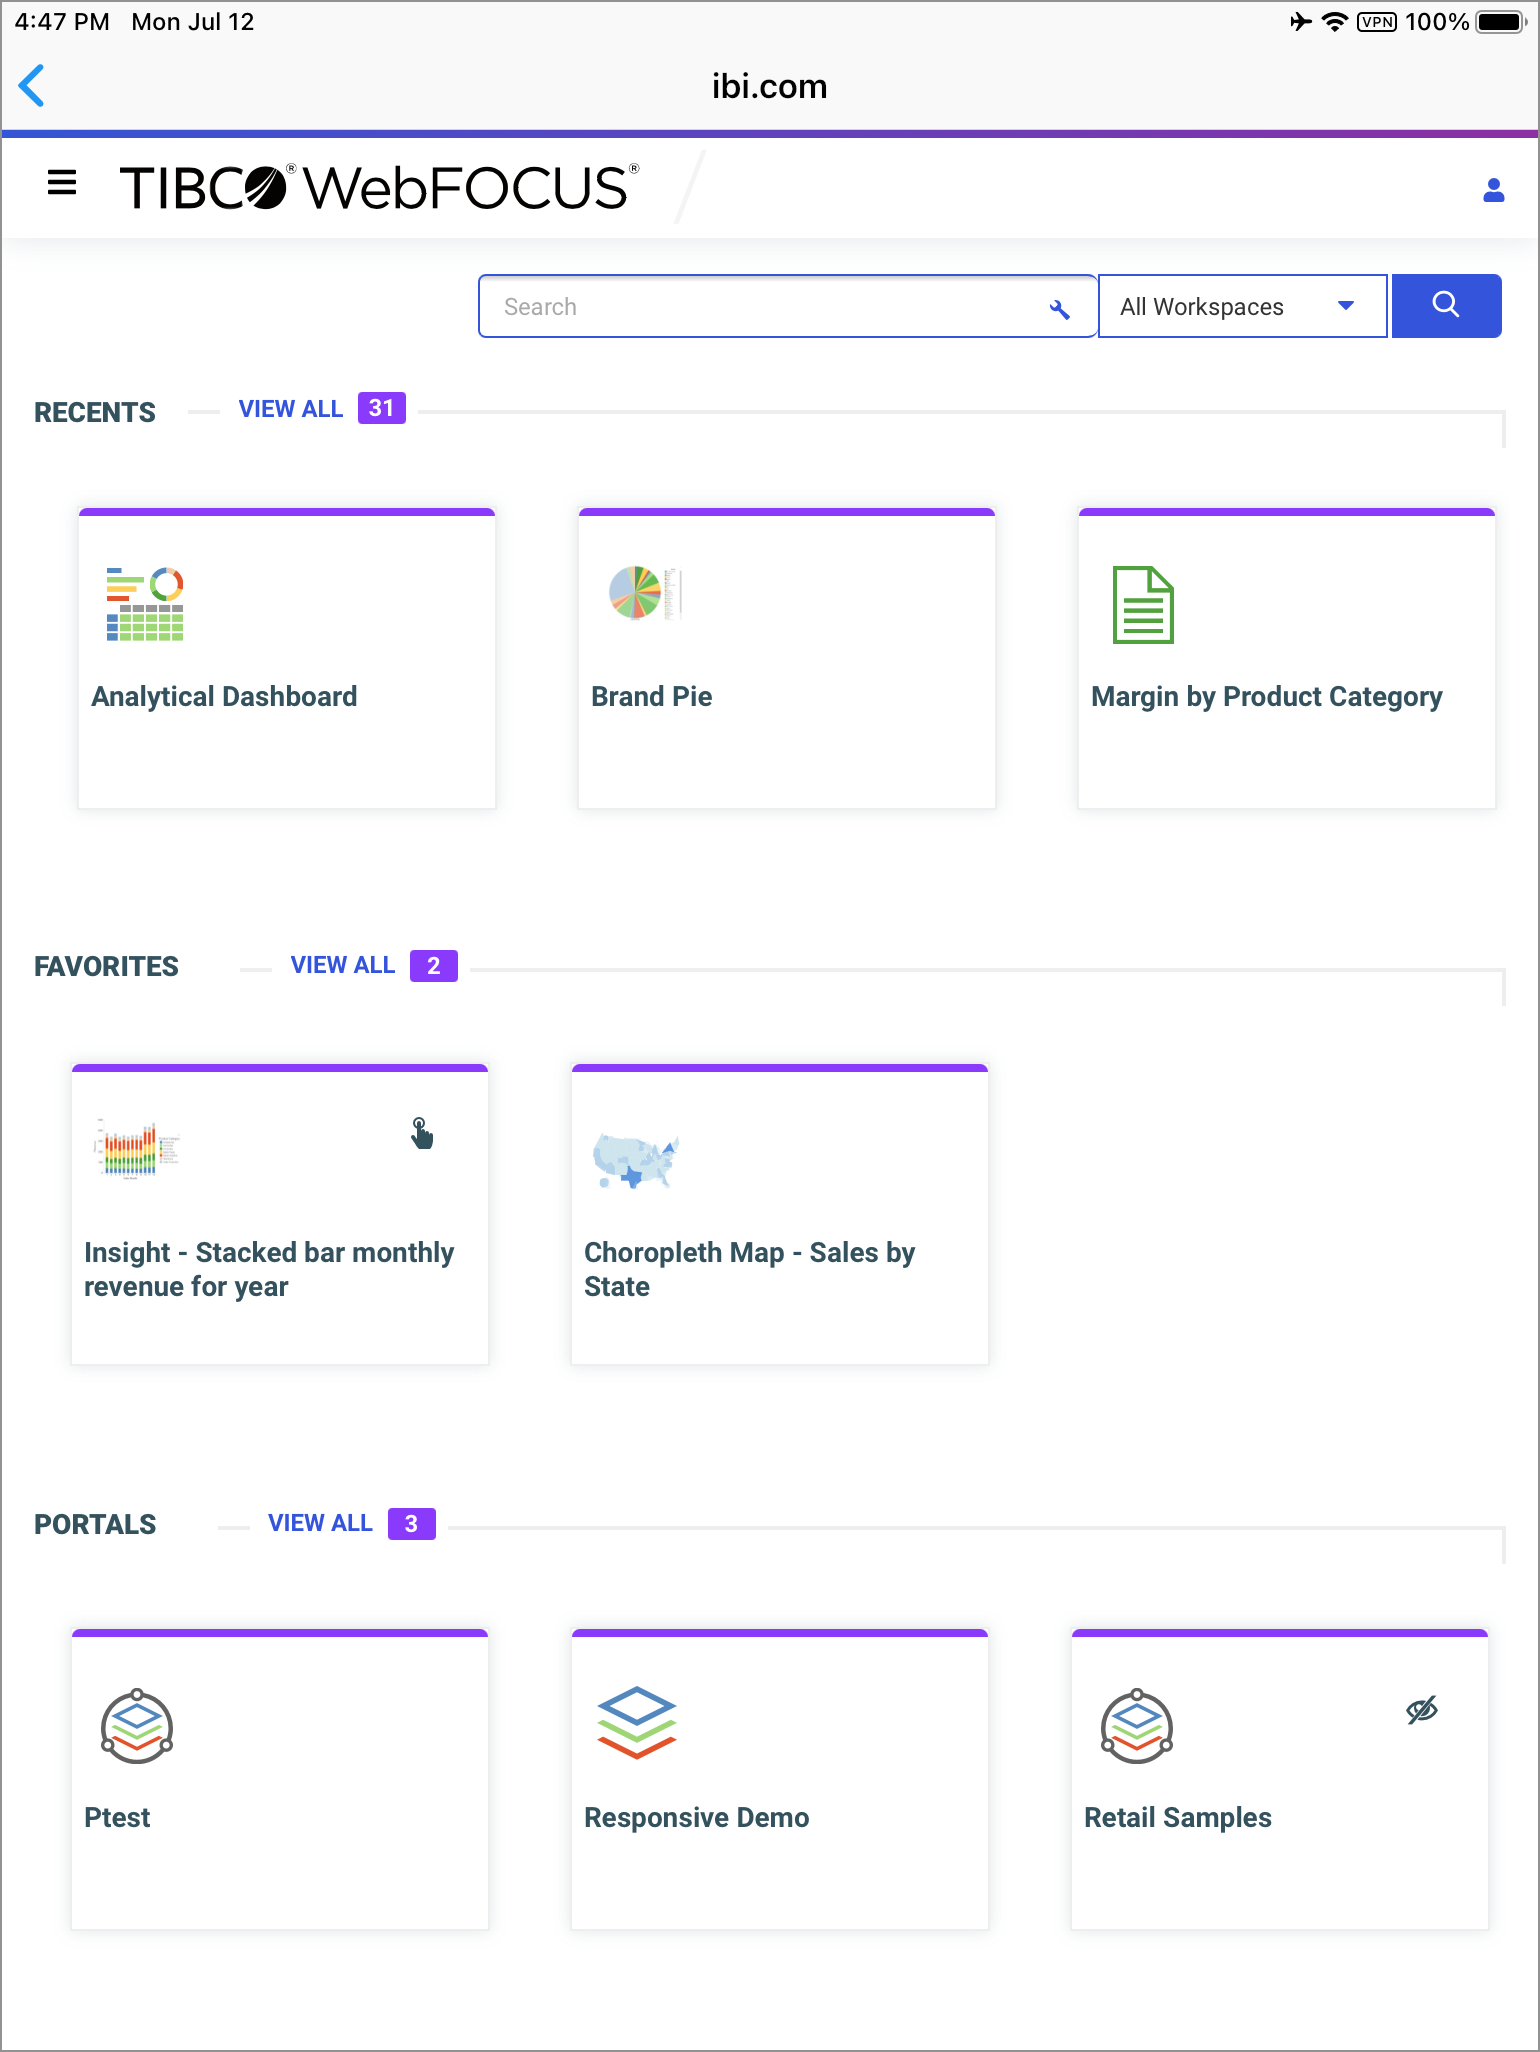Screen dimensions: 1540x2052
Task: Click the Ptest portal icon
Action: pyautogui.click(x=137, y=1726)
